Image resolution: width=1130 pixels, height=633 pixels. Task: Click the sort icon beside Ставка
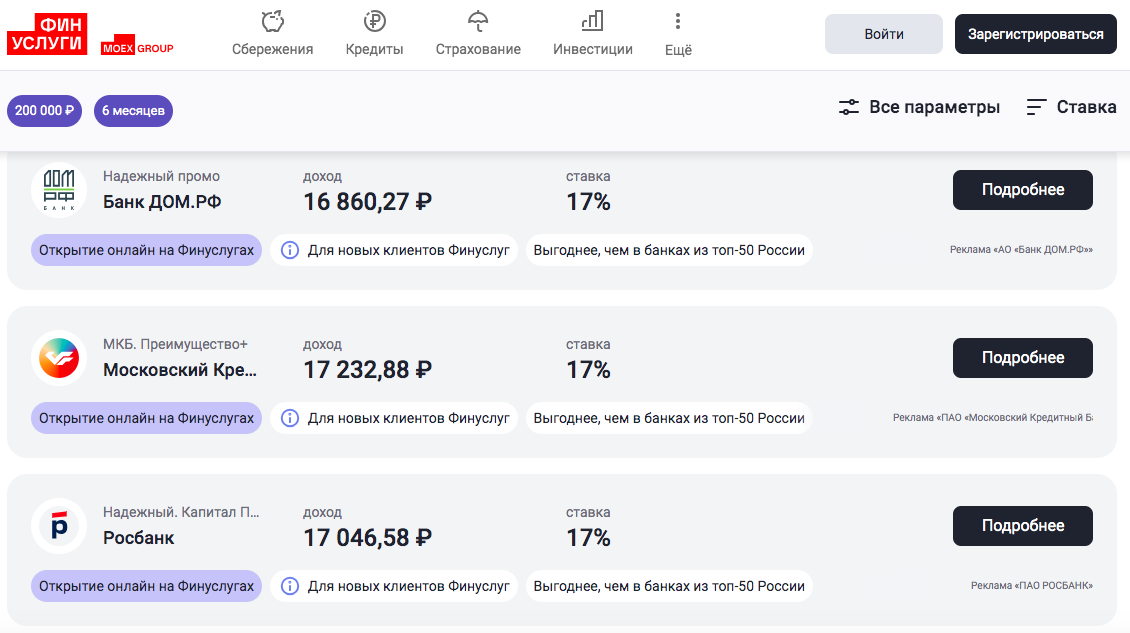point(1036,107)
